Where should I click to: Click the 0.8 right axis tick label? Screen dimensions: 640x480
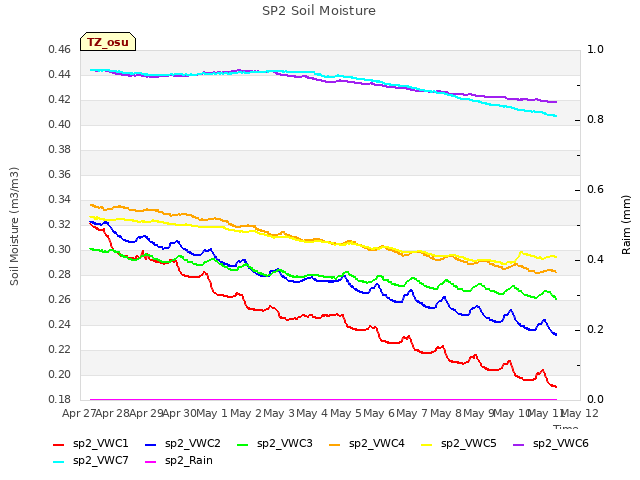pos(595,120)
